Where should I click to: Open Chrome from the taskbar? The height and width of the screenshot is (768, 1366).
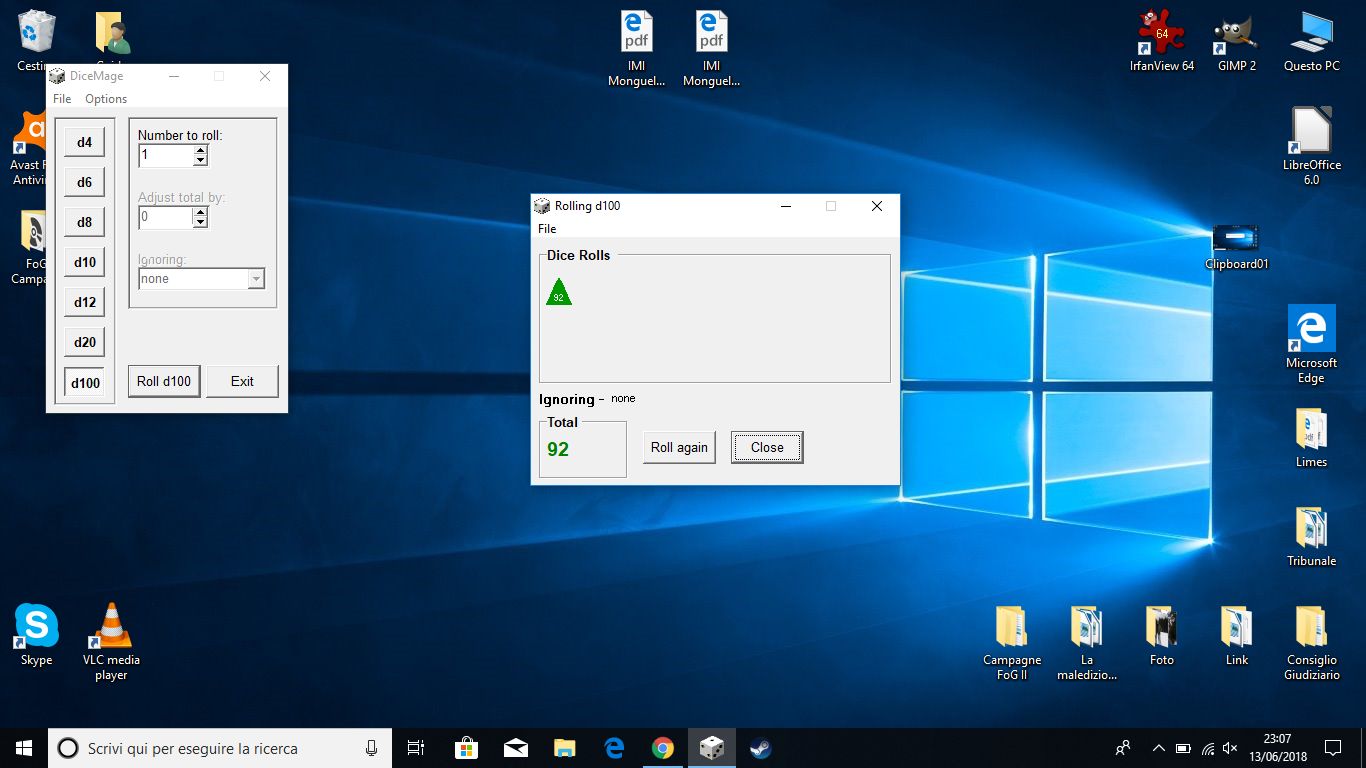tap(663, 748)
